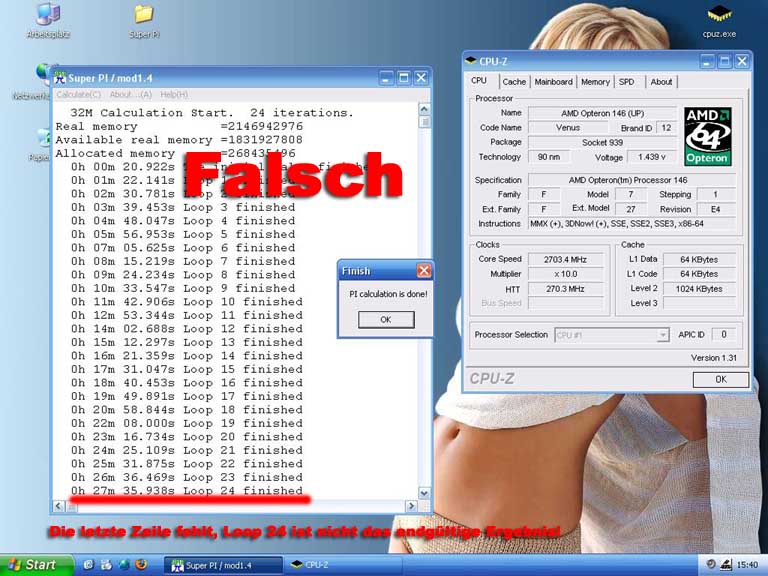
Task: Open the Help(H) menu in Super PI
Action: point(174,95)
